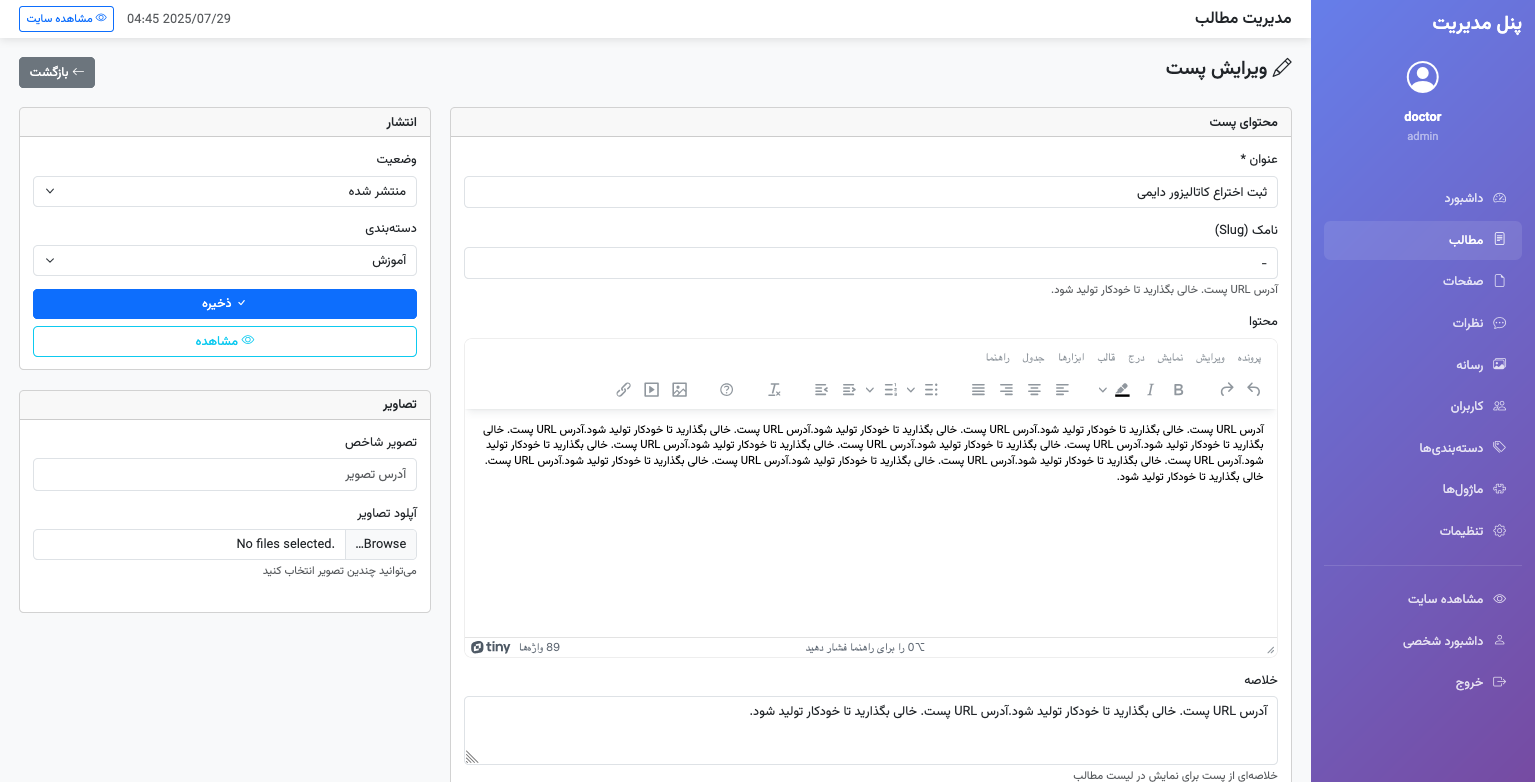Align text right using the editor toolbar
This screenshot has width=1535, height=782.
(x=1006, y=389)
